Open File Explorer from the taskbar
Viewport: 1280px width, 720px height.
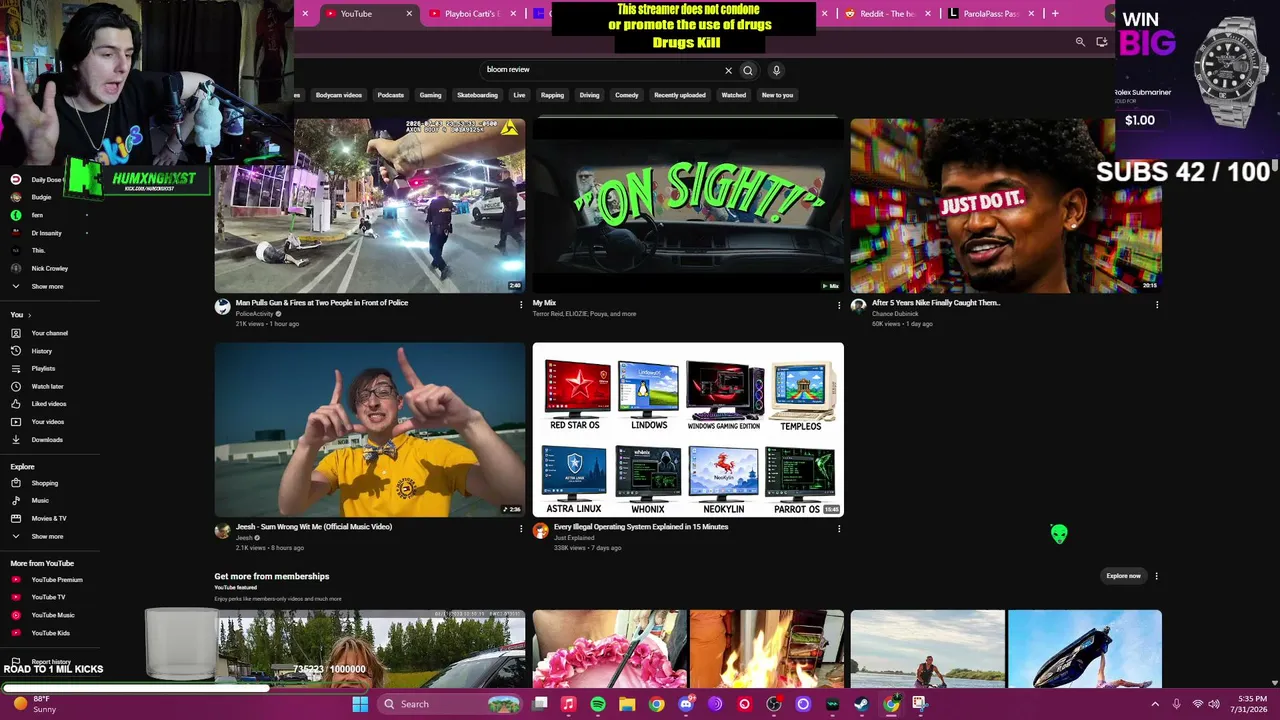(627, 704)
